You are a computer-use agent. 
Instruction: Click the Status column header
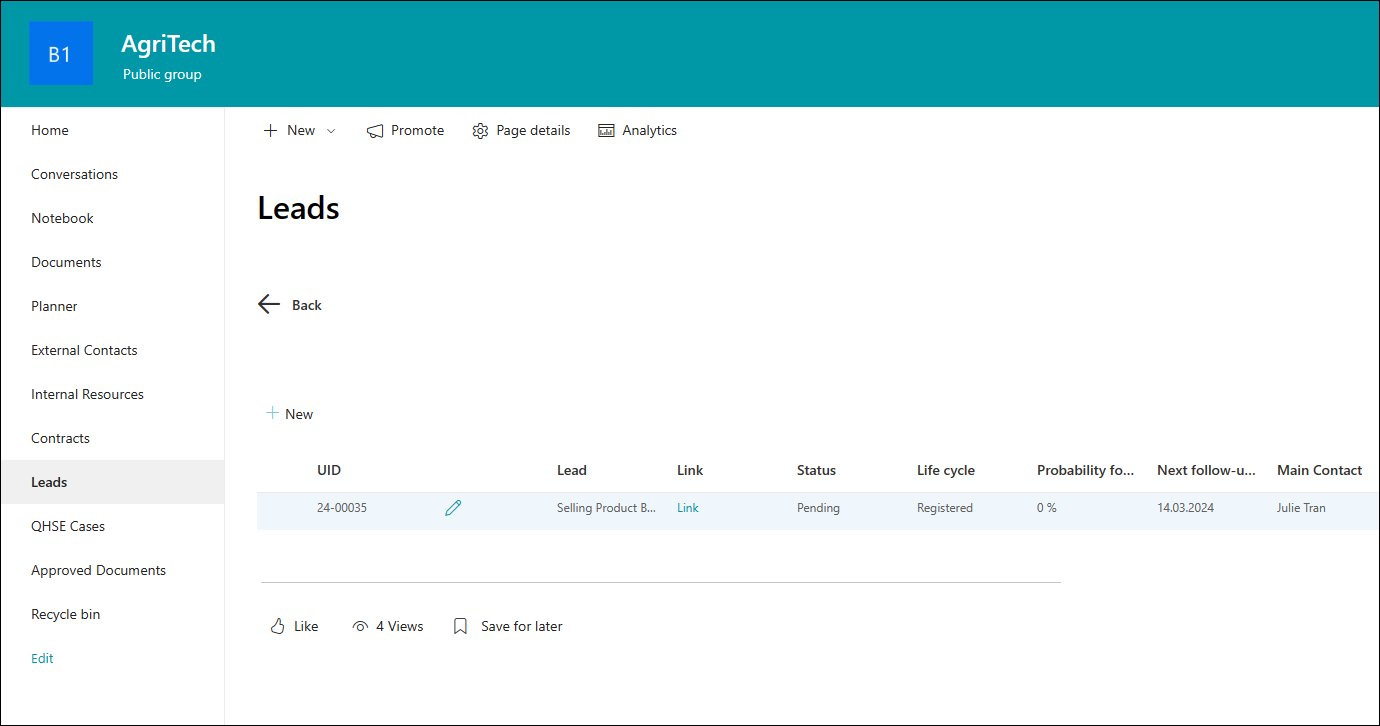816,470
